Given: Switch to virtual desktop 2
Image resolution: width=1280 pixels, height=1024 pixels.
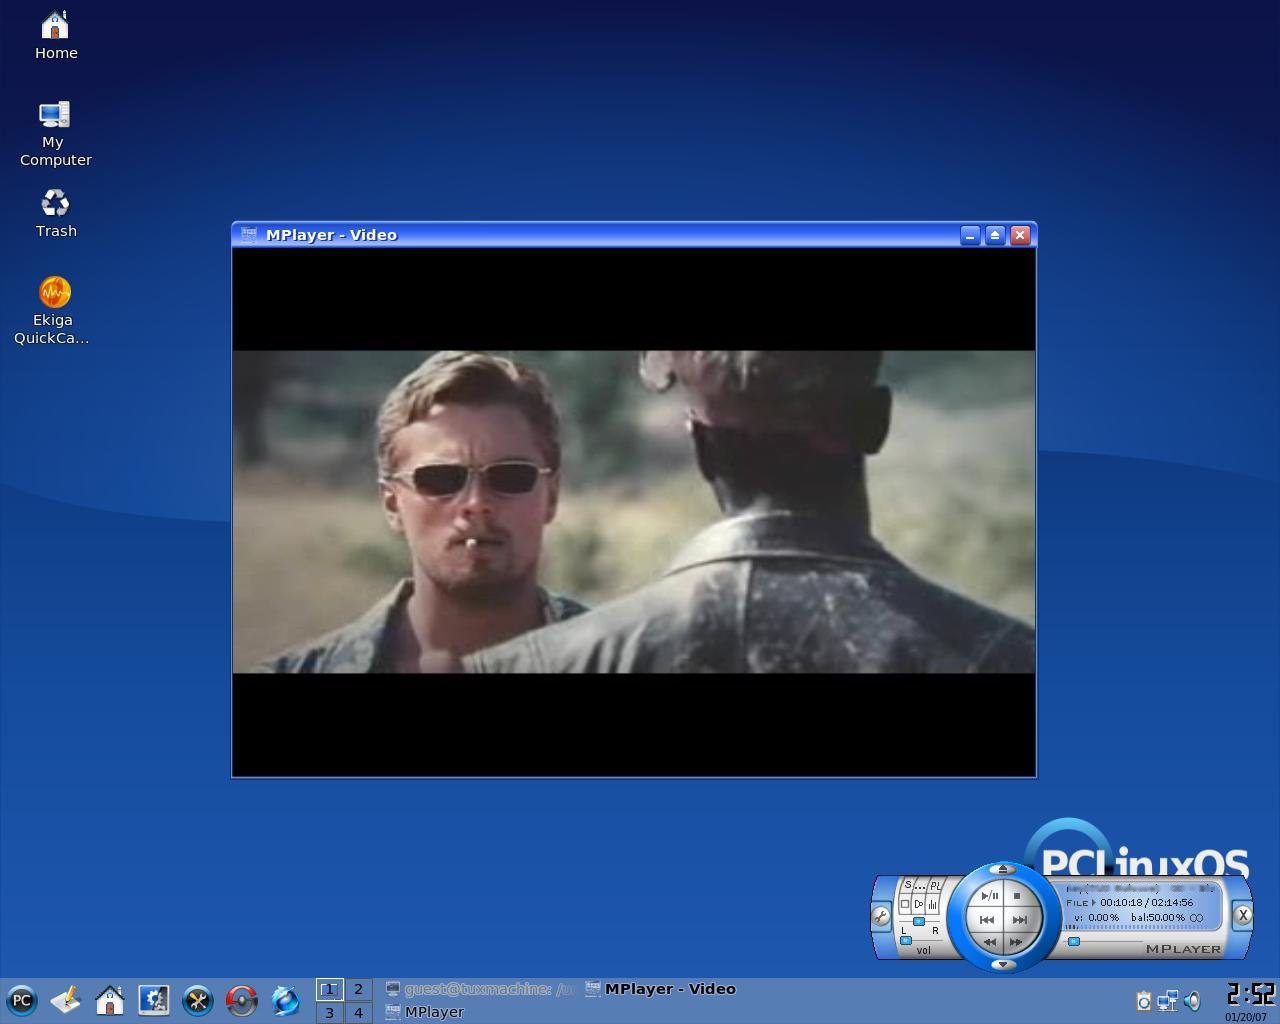Looking at the screenshot, I should (358, 989).
